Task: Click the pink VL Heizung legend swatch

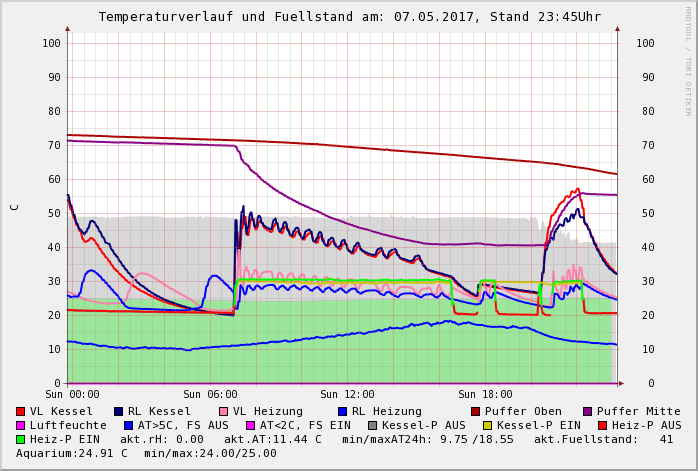Action: coord(223,411)
